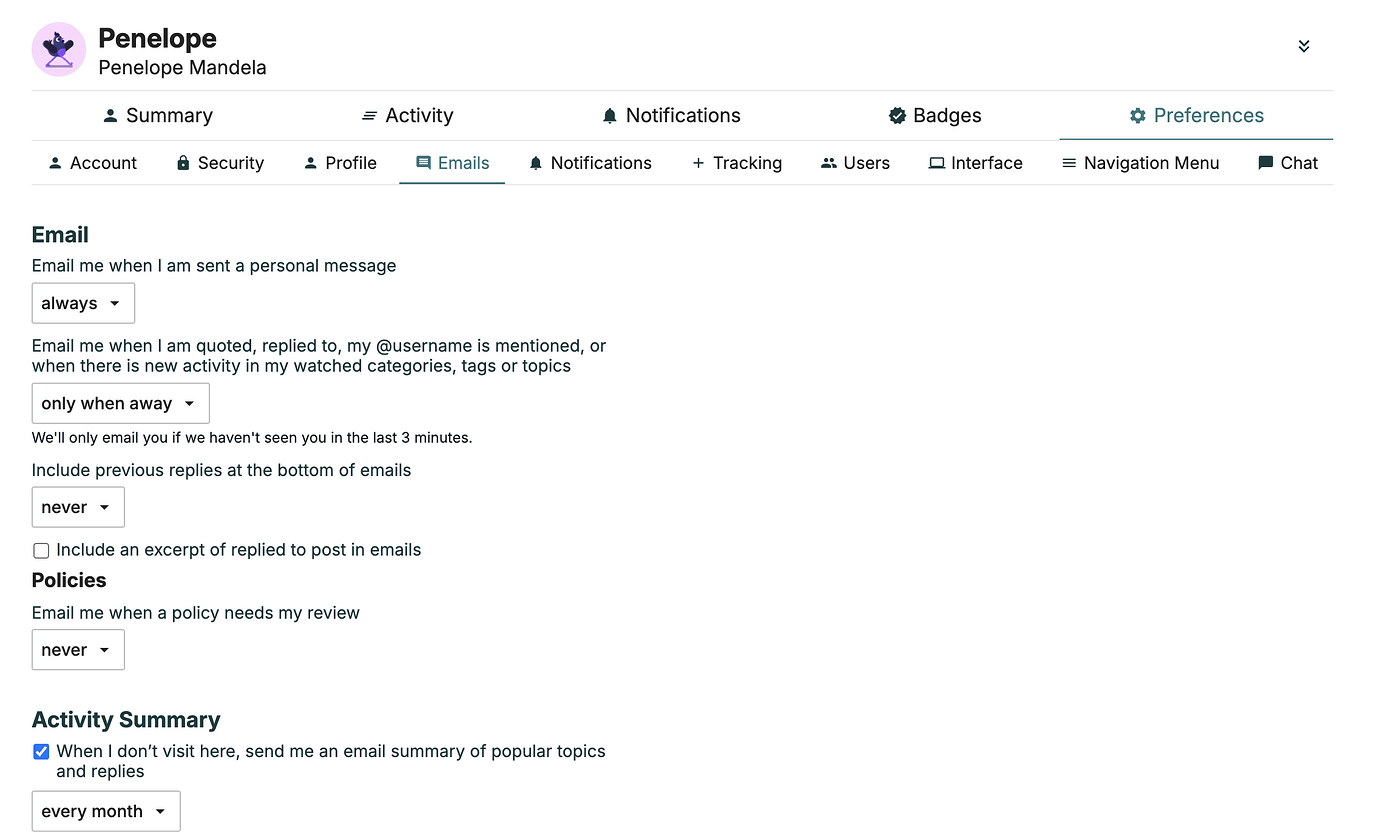Open the policy review 'never' dropdown
The height and width of the screenshot is (832, 1380).
(x=78, y=649)
